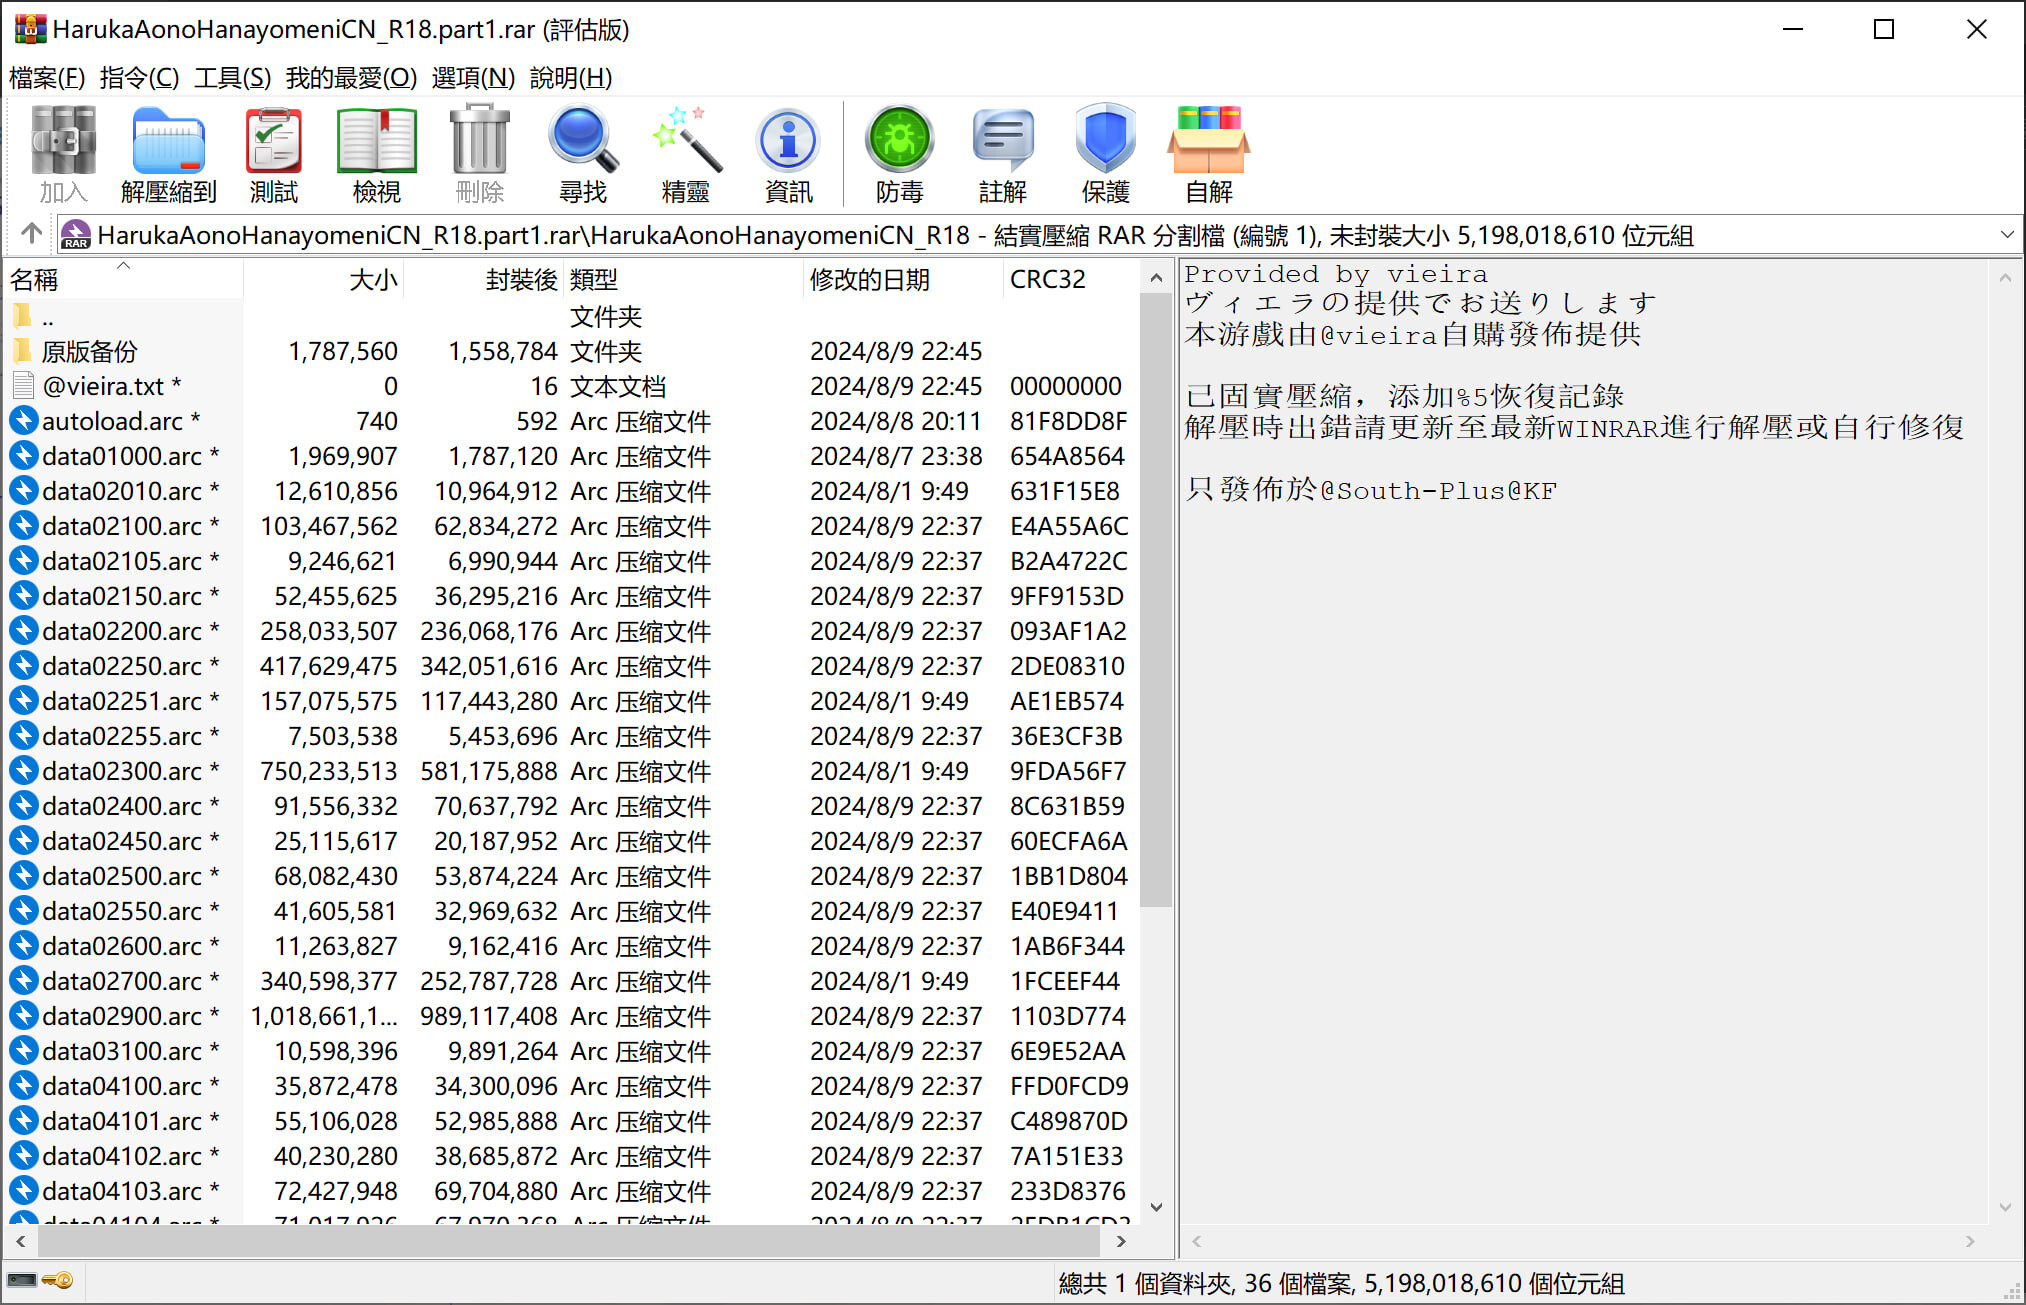The image size is (2026, 1305).
Task: Expand the archive path dropdown arrow
Action: (2006, 235)
